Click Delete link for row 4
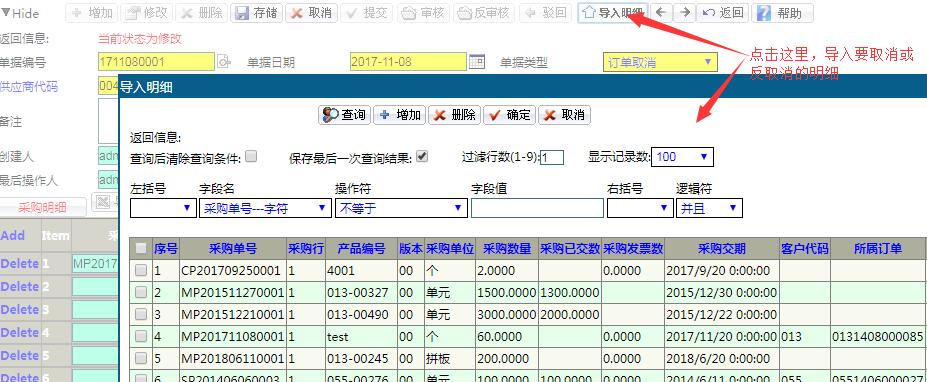Screen dimensions: 927x382 click(20, 332)
